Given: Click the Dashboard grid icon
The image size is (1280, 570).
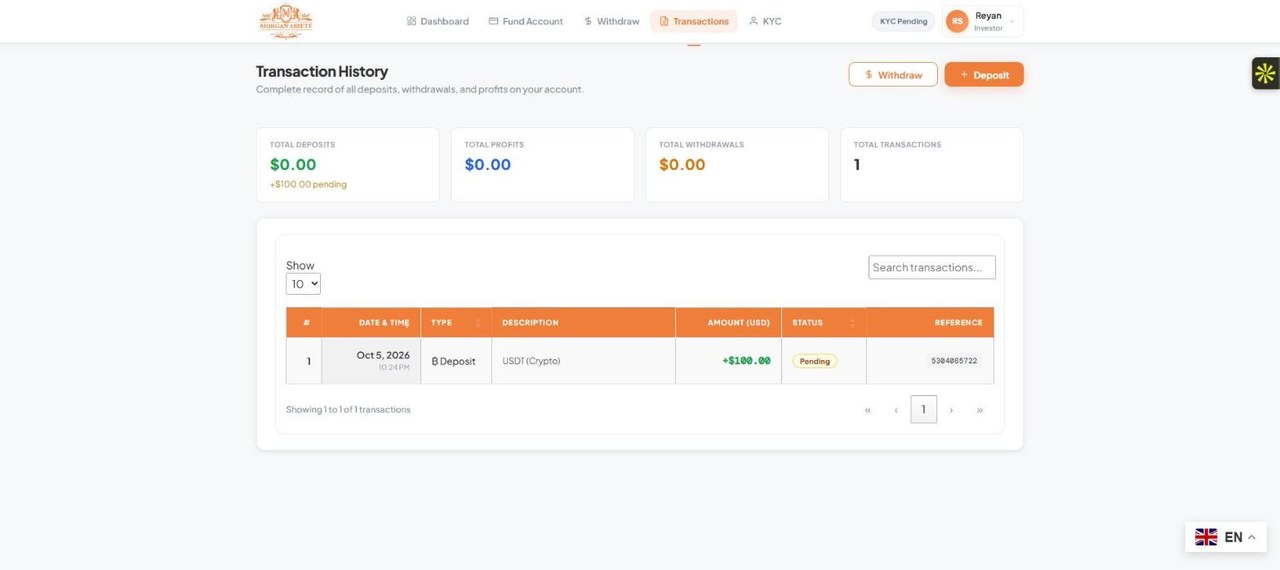Looking at the screenshot, I should point(411,21).
